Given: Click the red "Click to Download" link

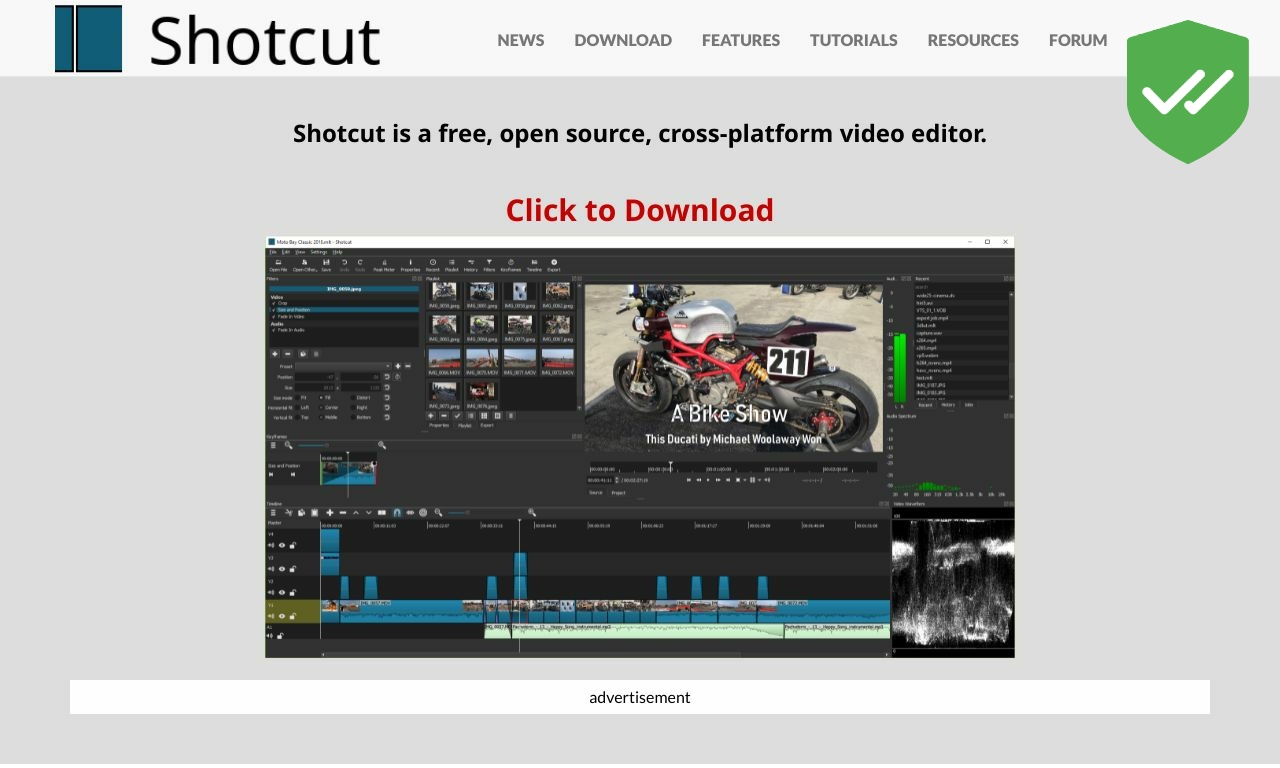Looking at the screenshot, I should pyautogui.click(x=640, y=210).
